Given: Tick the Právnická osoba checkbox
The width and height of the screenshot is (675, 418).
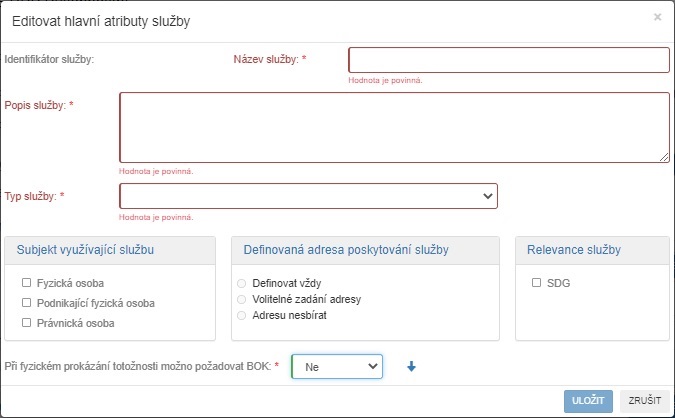Looking at the screenshot, I should click(27, 323).
